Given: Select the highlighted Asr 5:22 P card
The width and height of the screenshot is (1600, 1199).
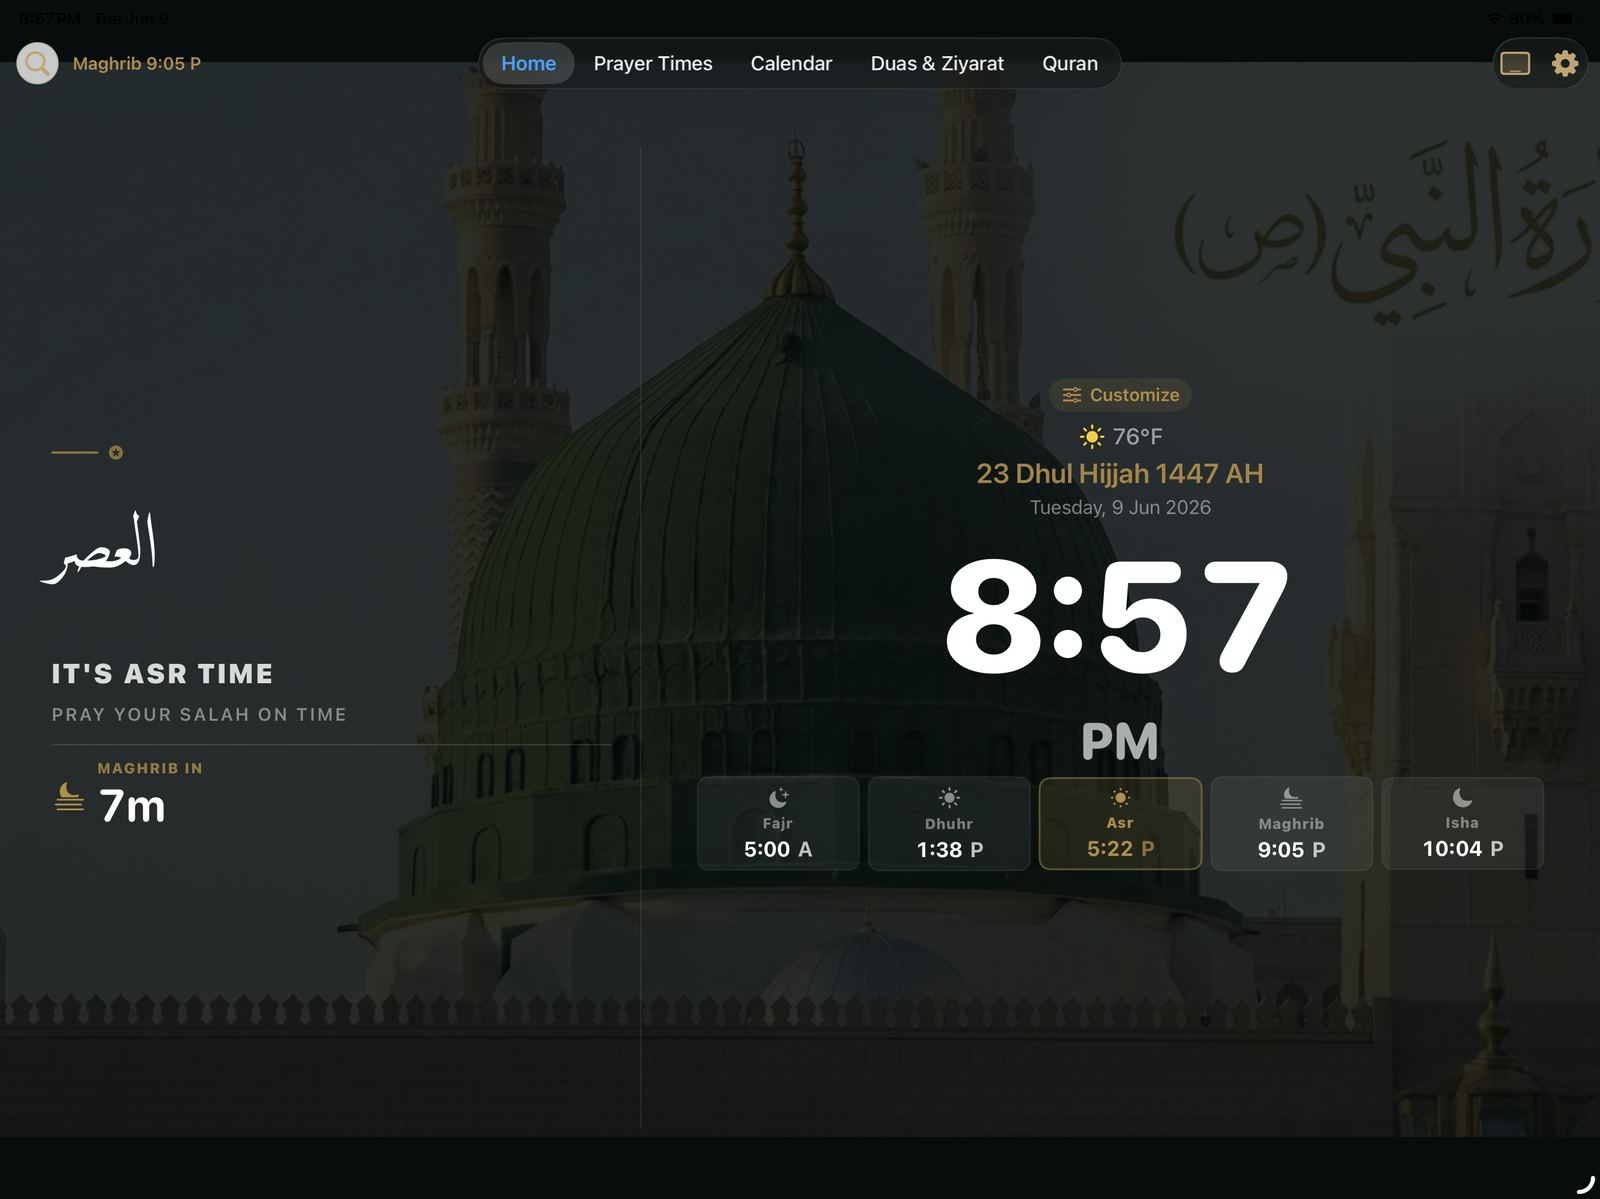Looking at the screenshot, I should click(x=1120, y=823).
